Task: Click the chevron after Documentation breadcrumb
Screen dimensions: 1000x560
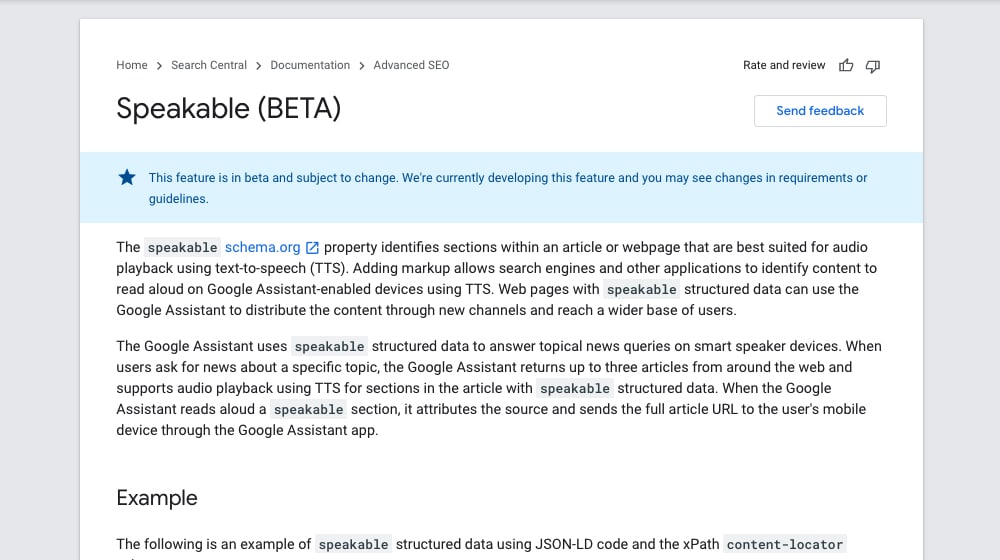Action: [x=362, y=66]
